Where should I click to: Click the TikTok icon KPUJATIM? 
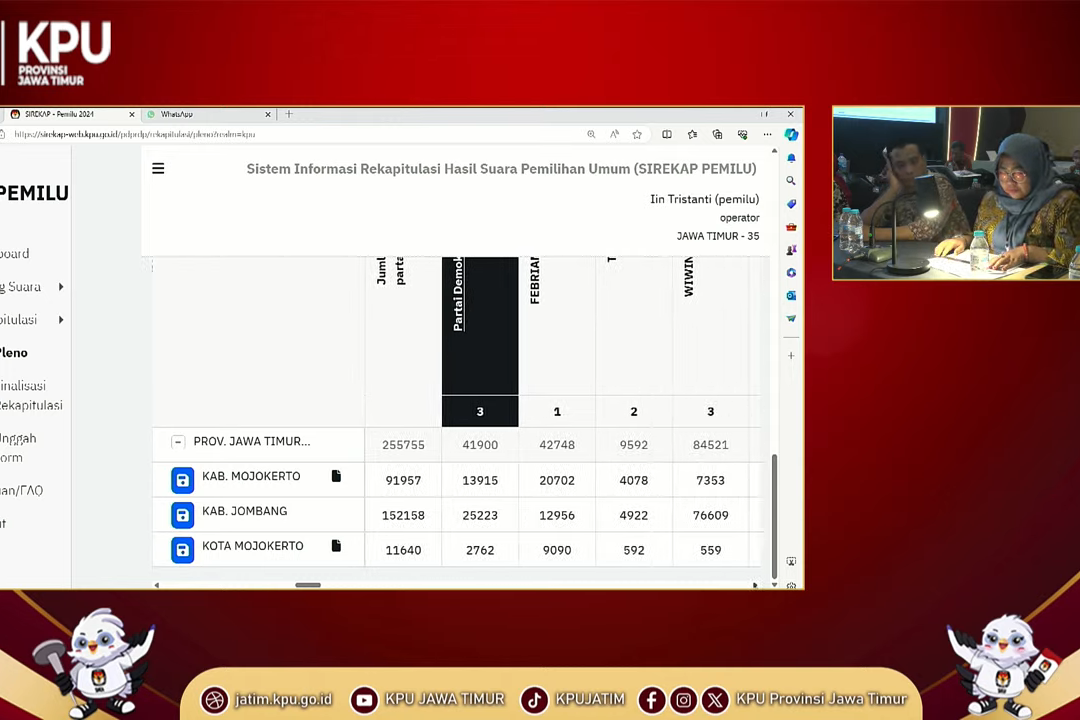[x=534, y=700]
